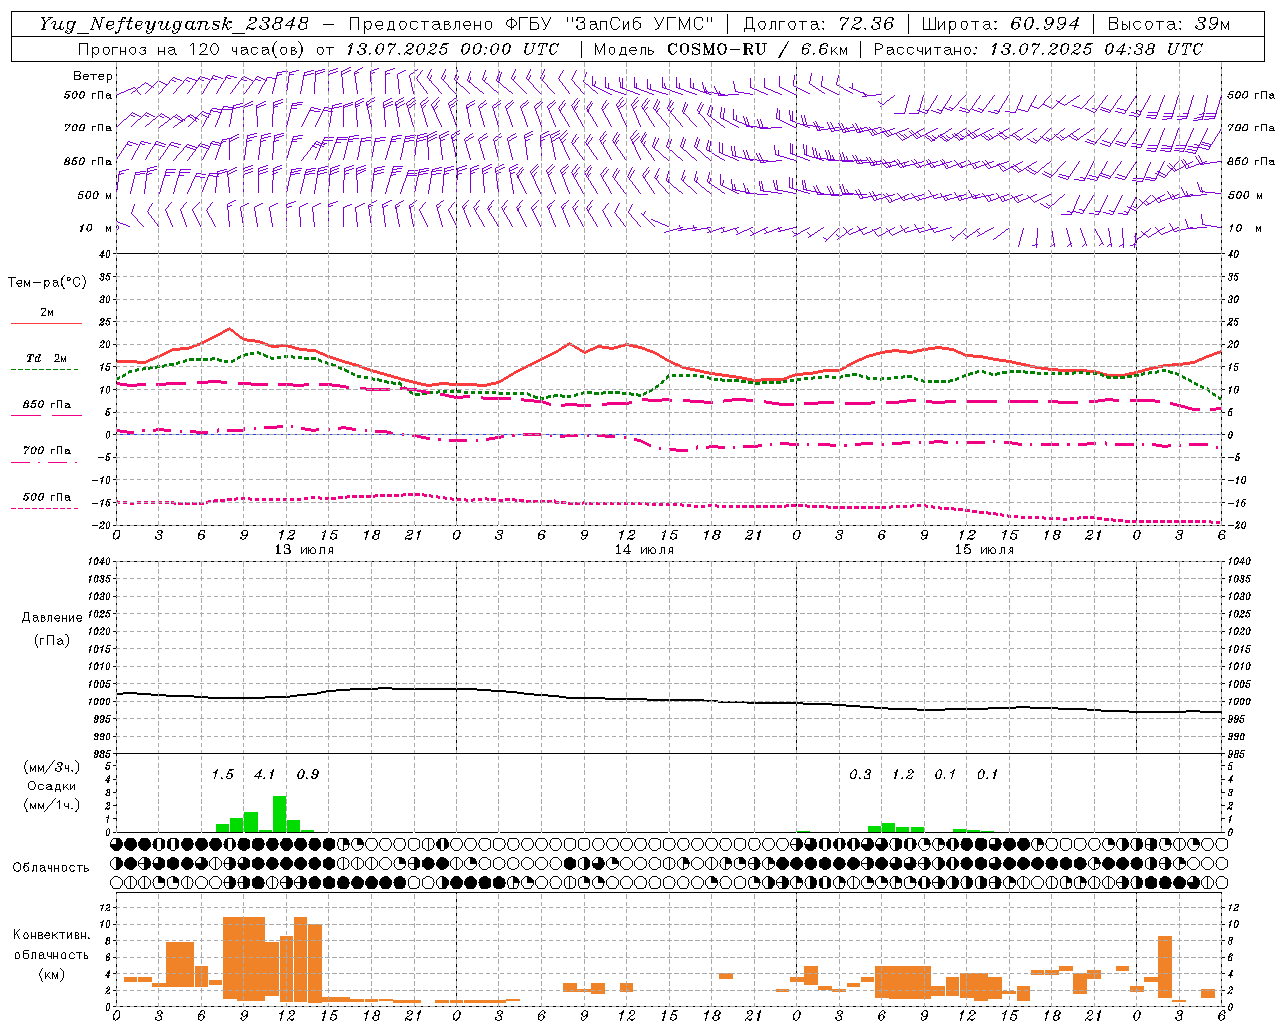Click the 14 июля date label

(644, 550)
